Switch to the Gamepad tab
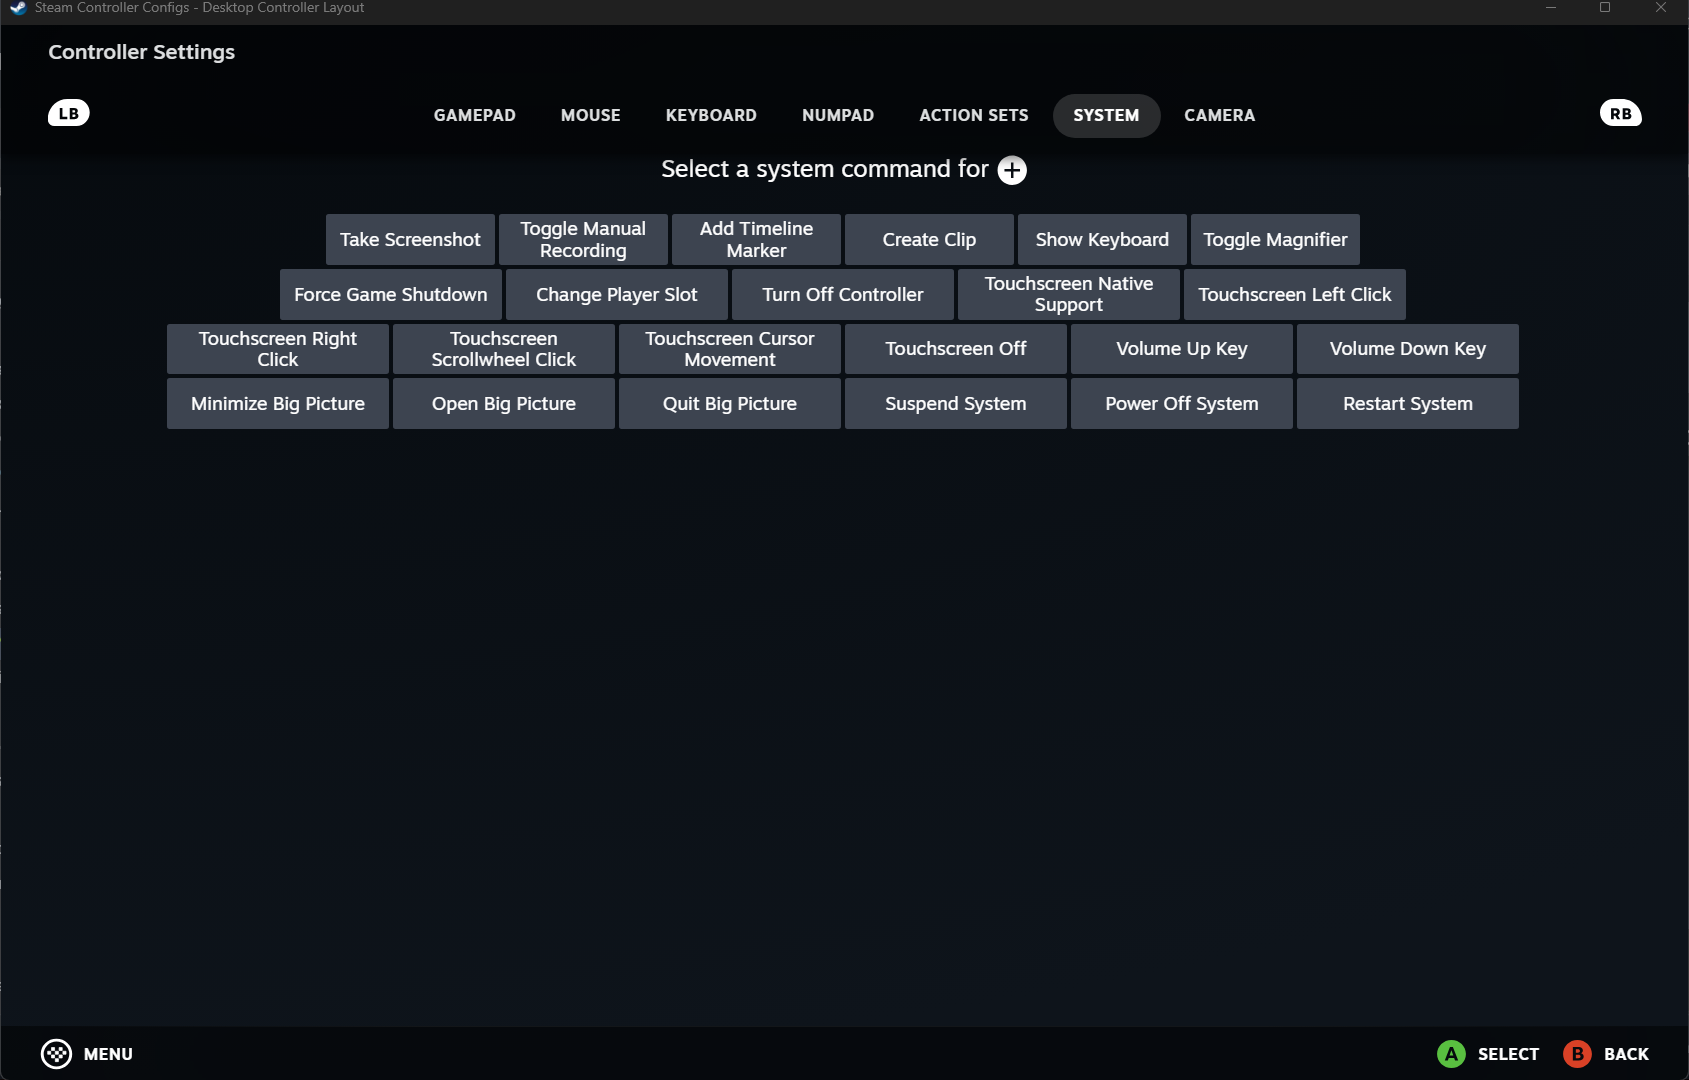The image size is (1689, 1080). (474, 115)
